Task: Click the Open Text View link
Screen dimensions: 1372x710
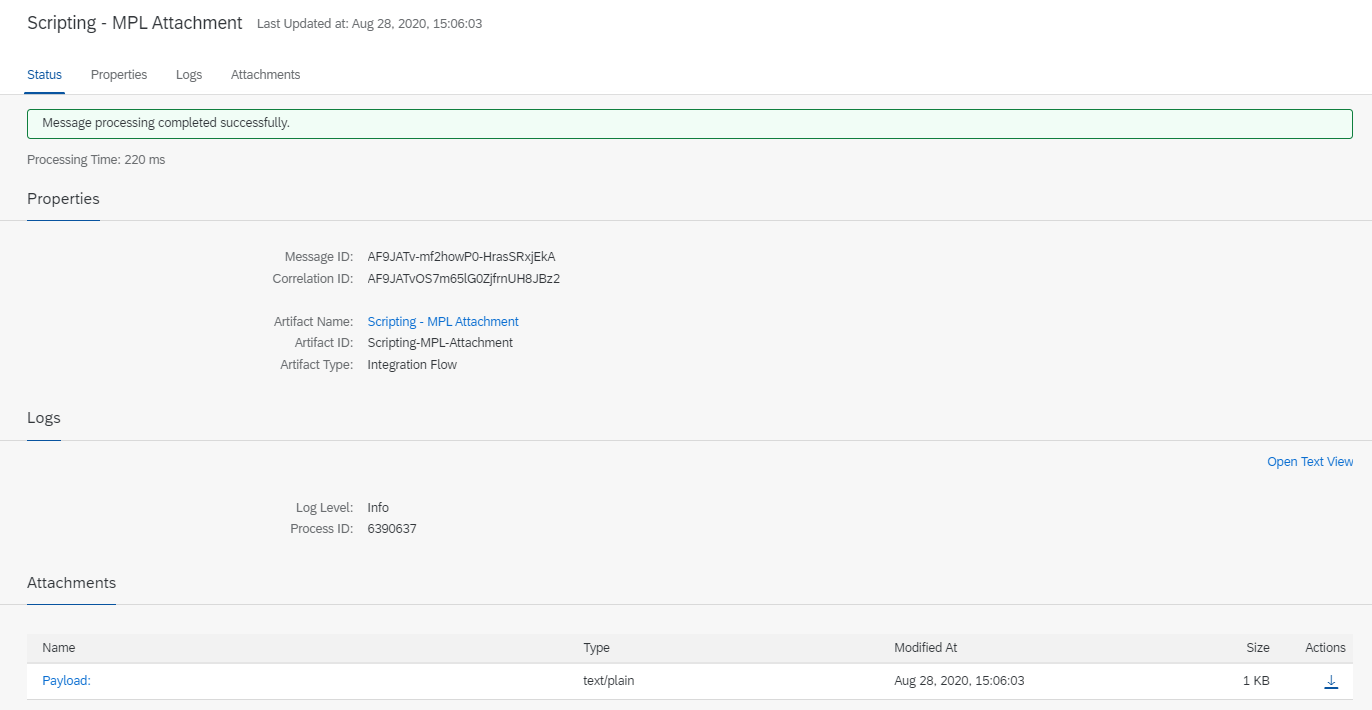Action: (x=1310, y=462)
